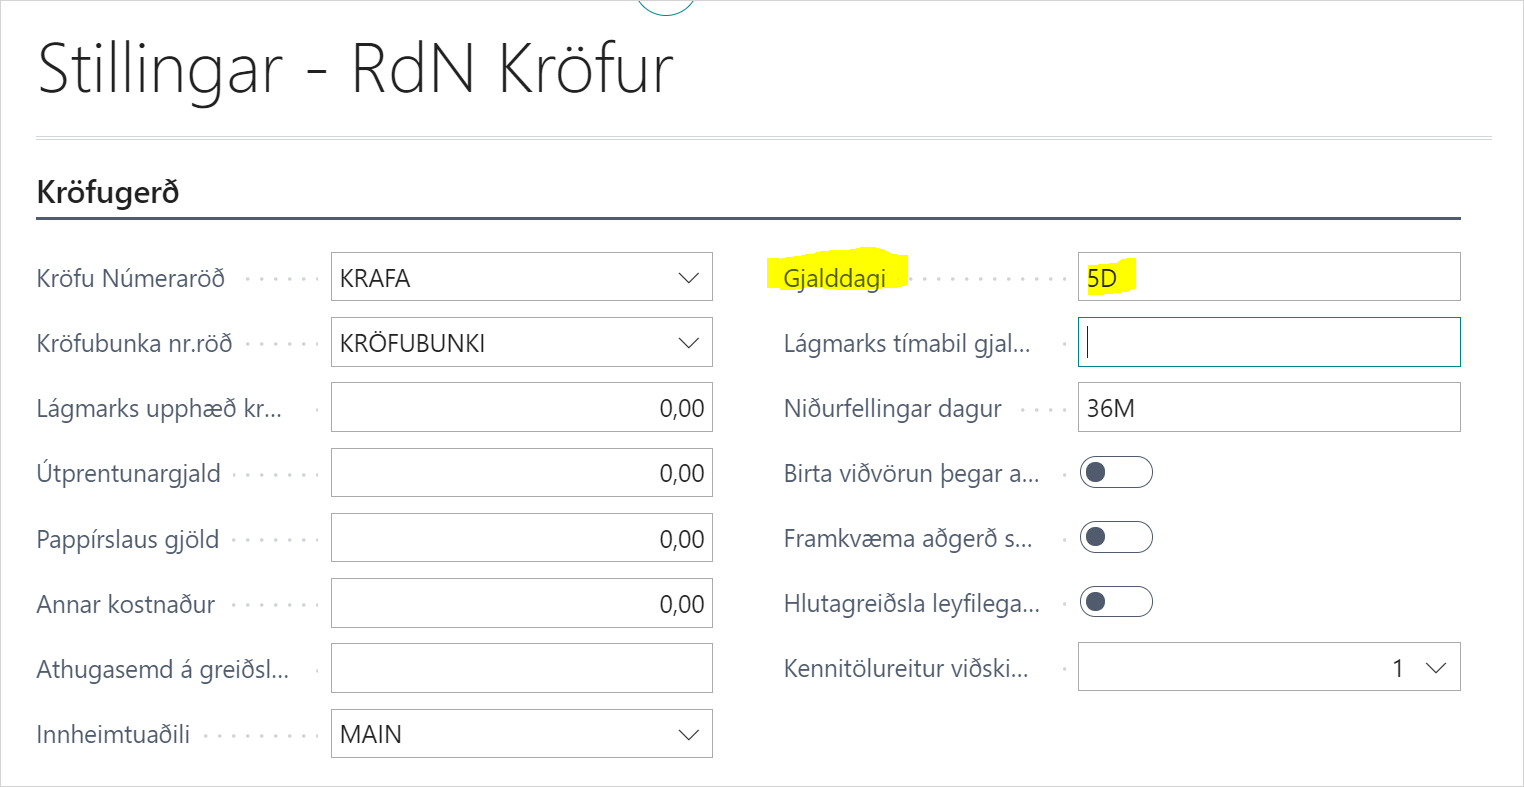The image size is (1524, 787).
Task: Click the highlighted Gjalddagi field
Action: click(x=1268, y=277)
